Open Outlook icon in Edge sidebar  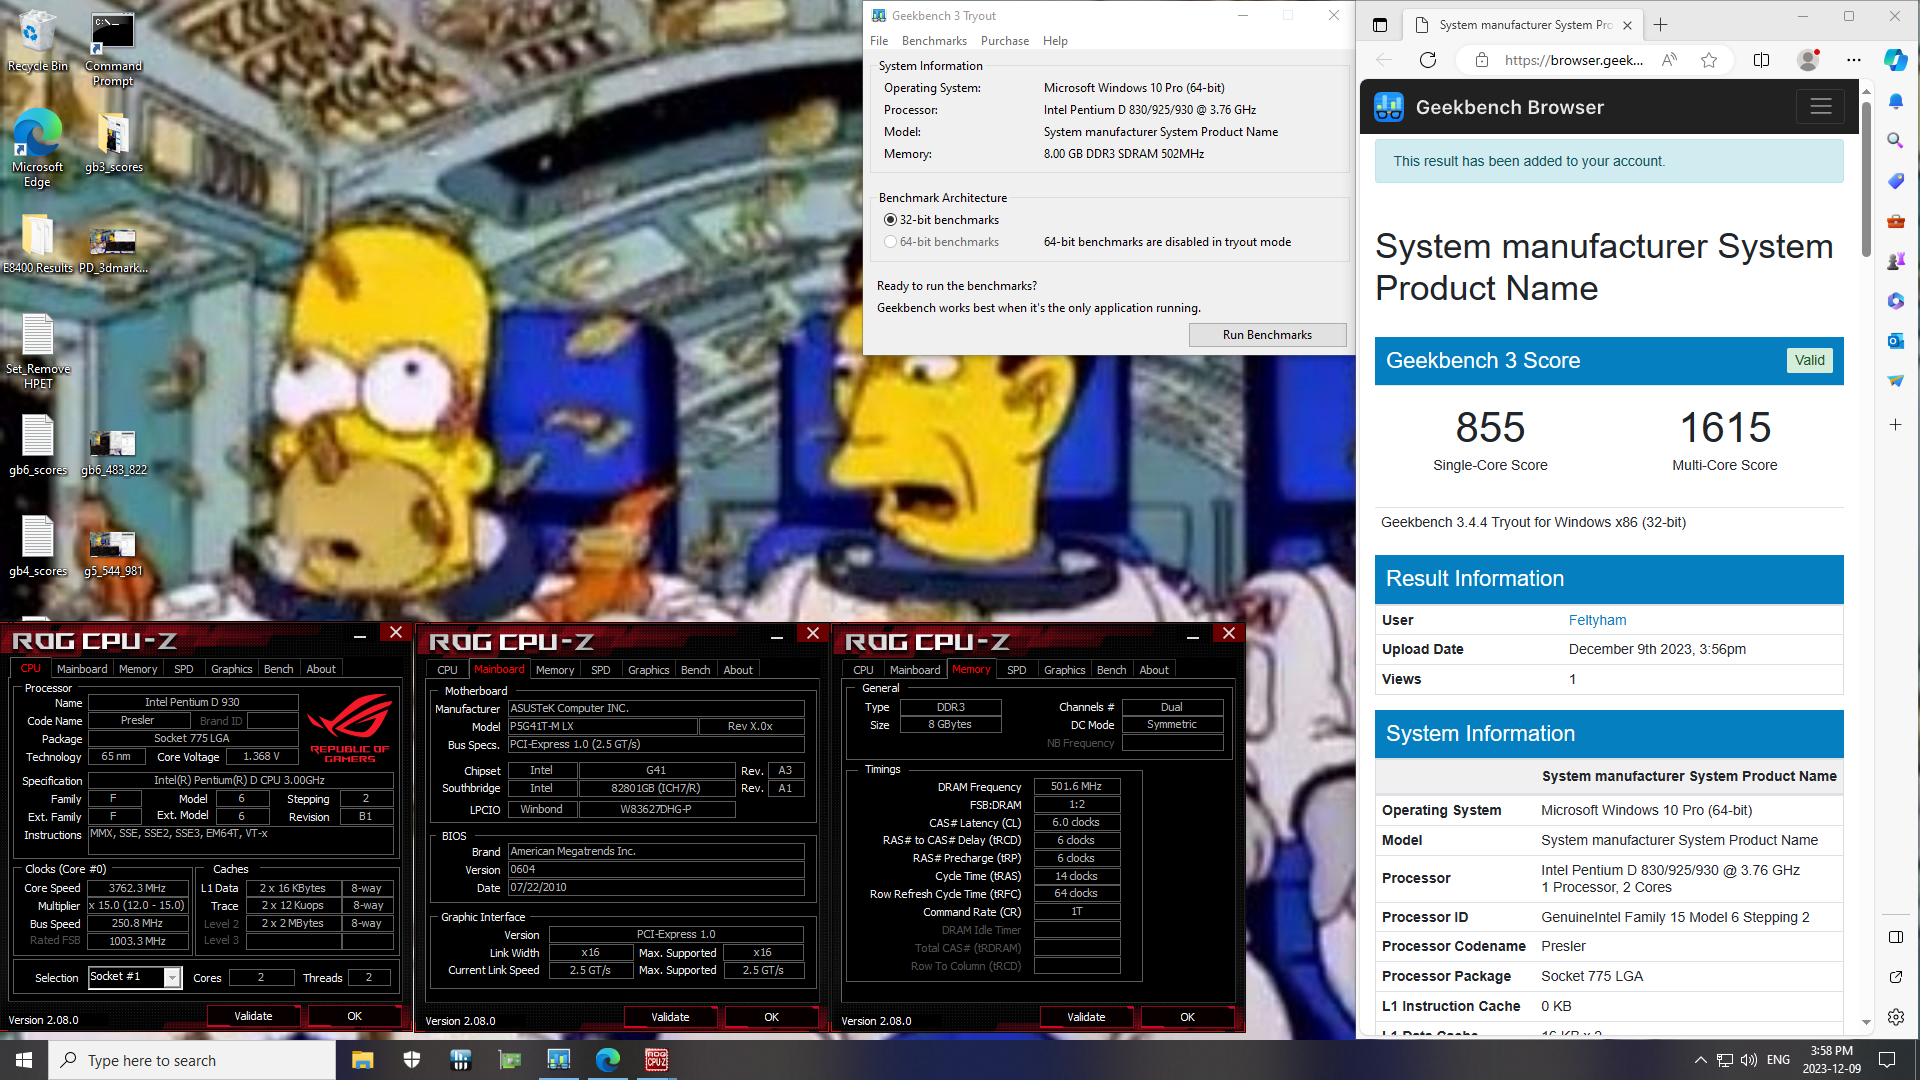pos(1895,341)
